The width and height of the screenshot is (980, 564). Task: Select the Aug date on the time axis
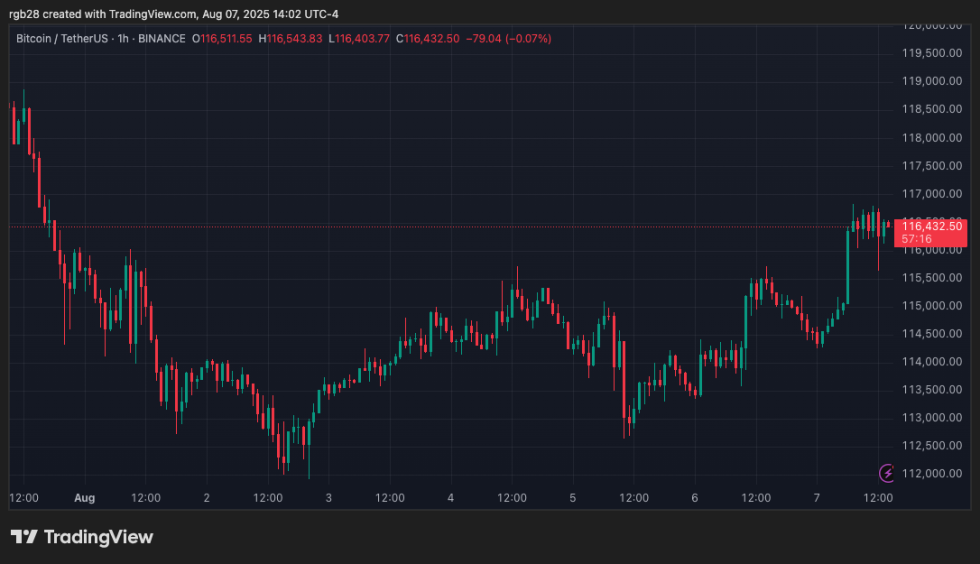click(85, 497)
